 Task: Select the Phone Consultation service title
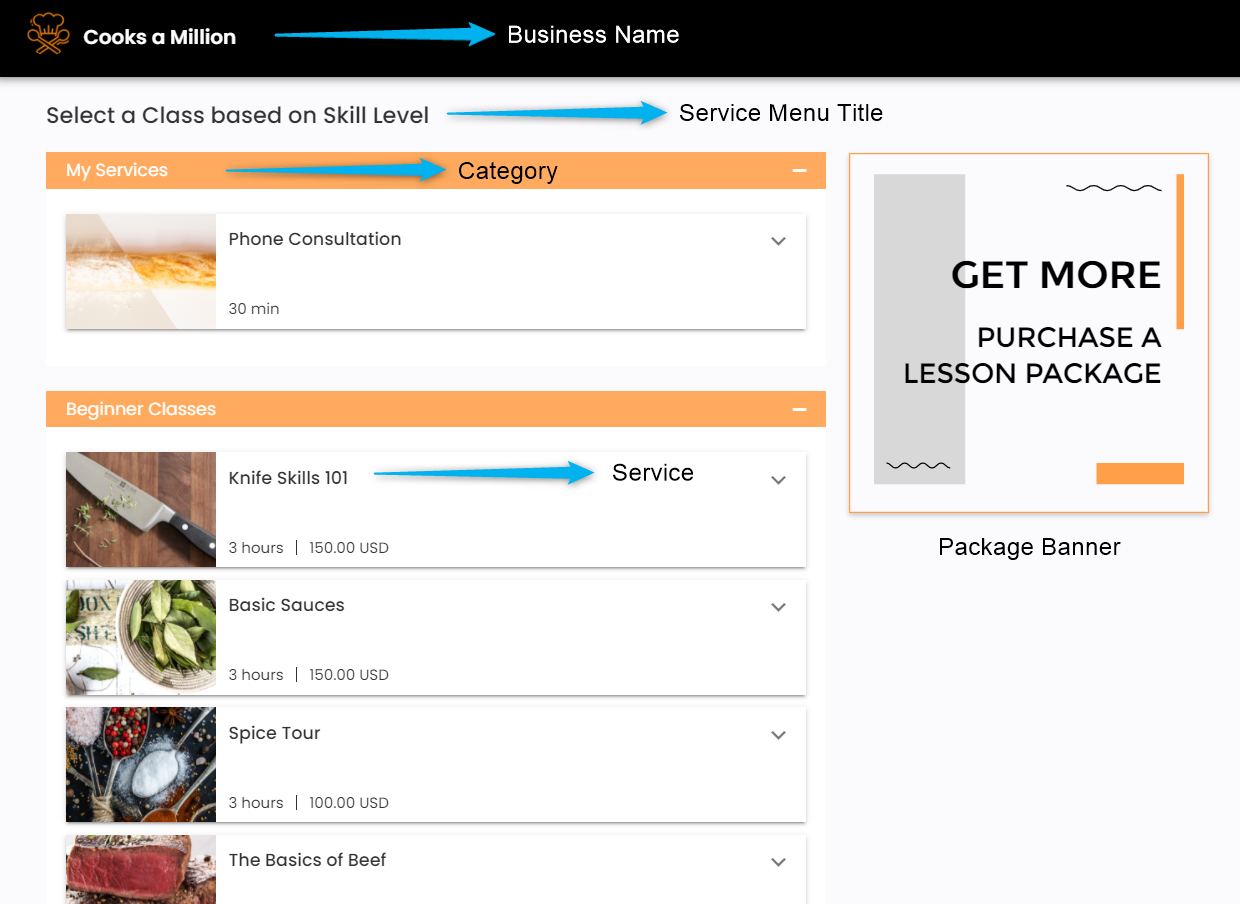(315, 239)
